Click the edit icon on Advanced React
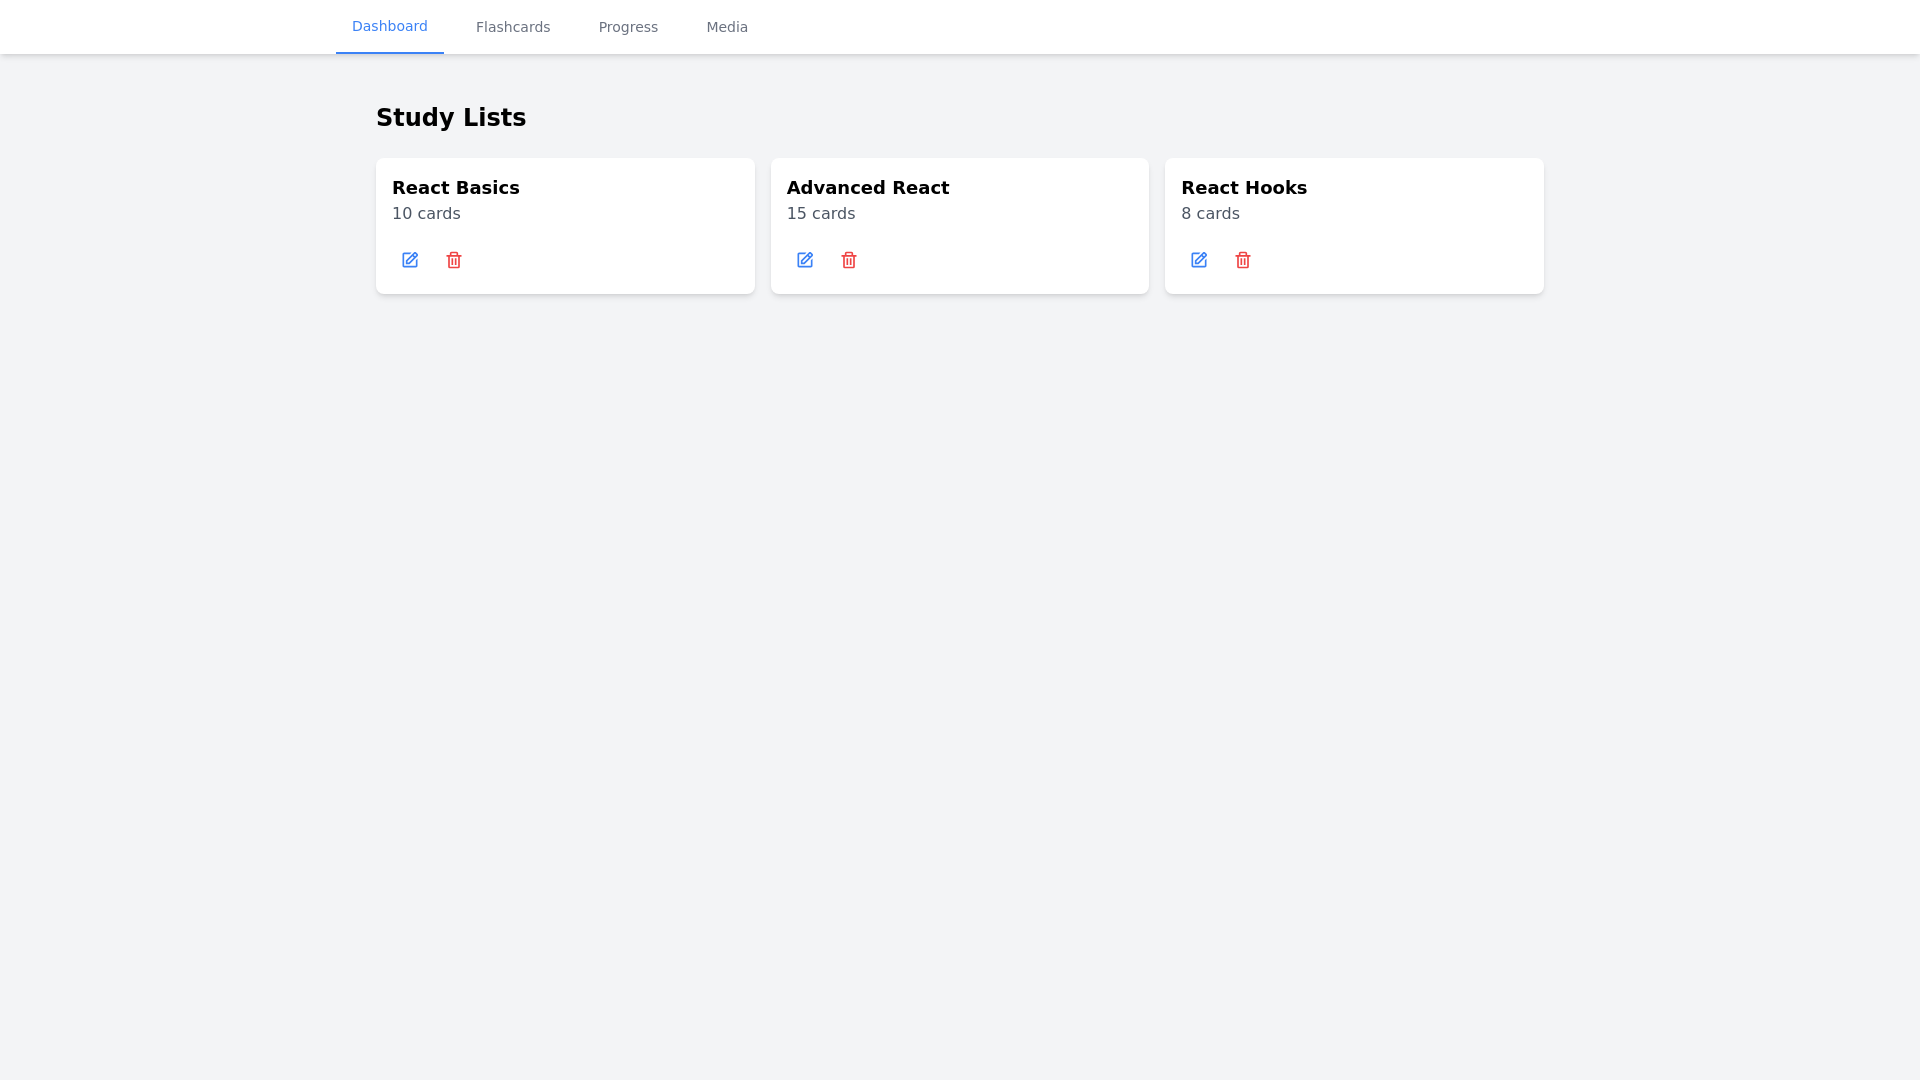The image size is (1920, 1080). pos(805,260)
